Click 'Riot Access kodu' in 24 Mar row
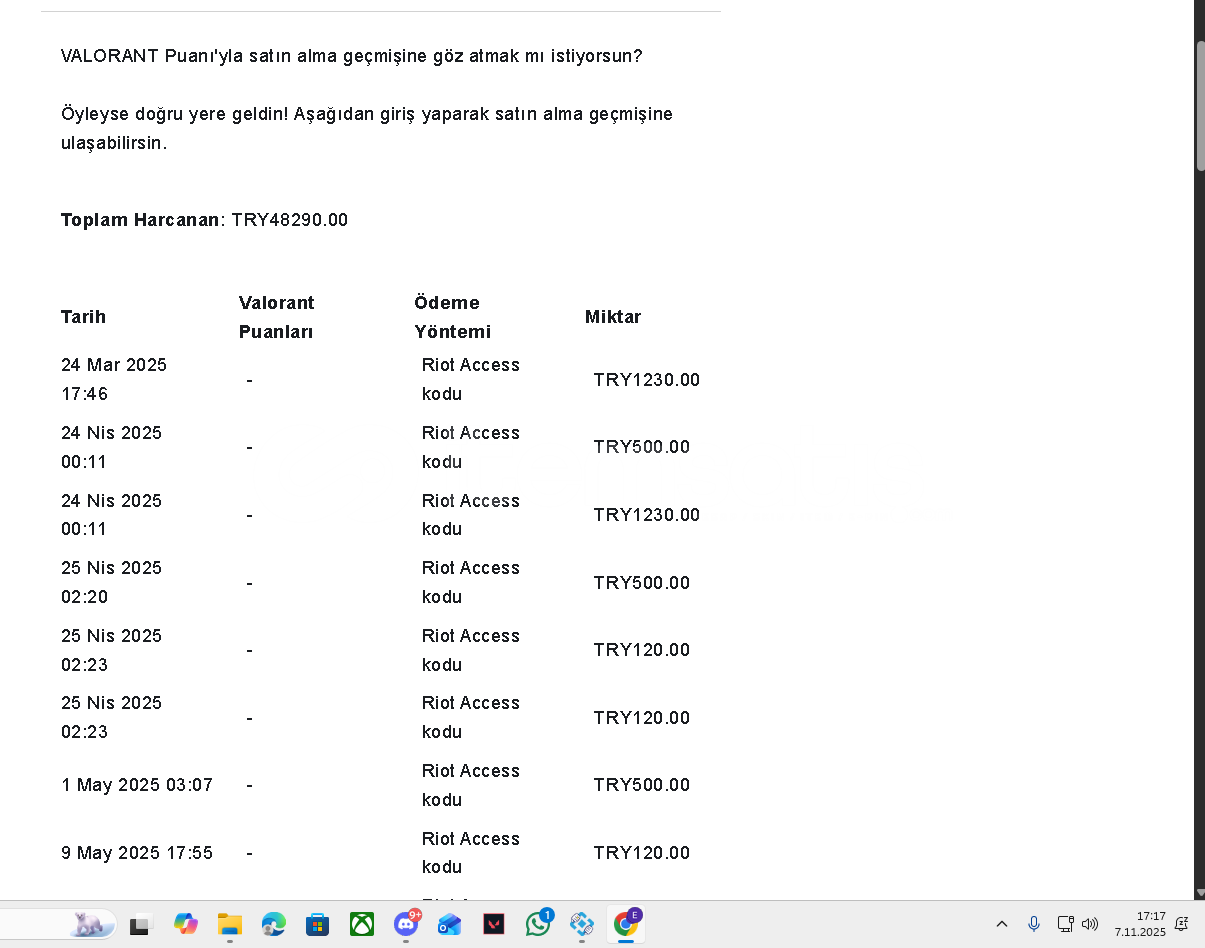The height and width of the screenshot is (948, 1205). click(x=471, y=379)
